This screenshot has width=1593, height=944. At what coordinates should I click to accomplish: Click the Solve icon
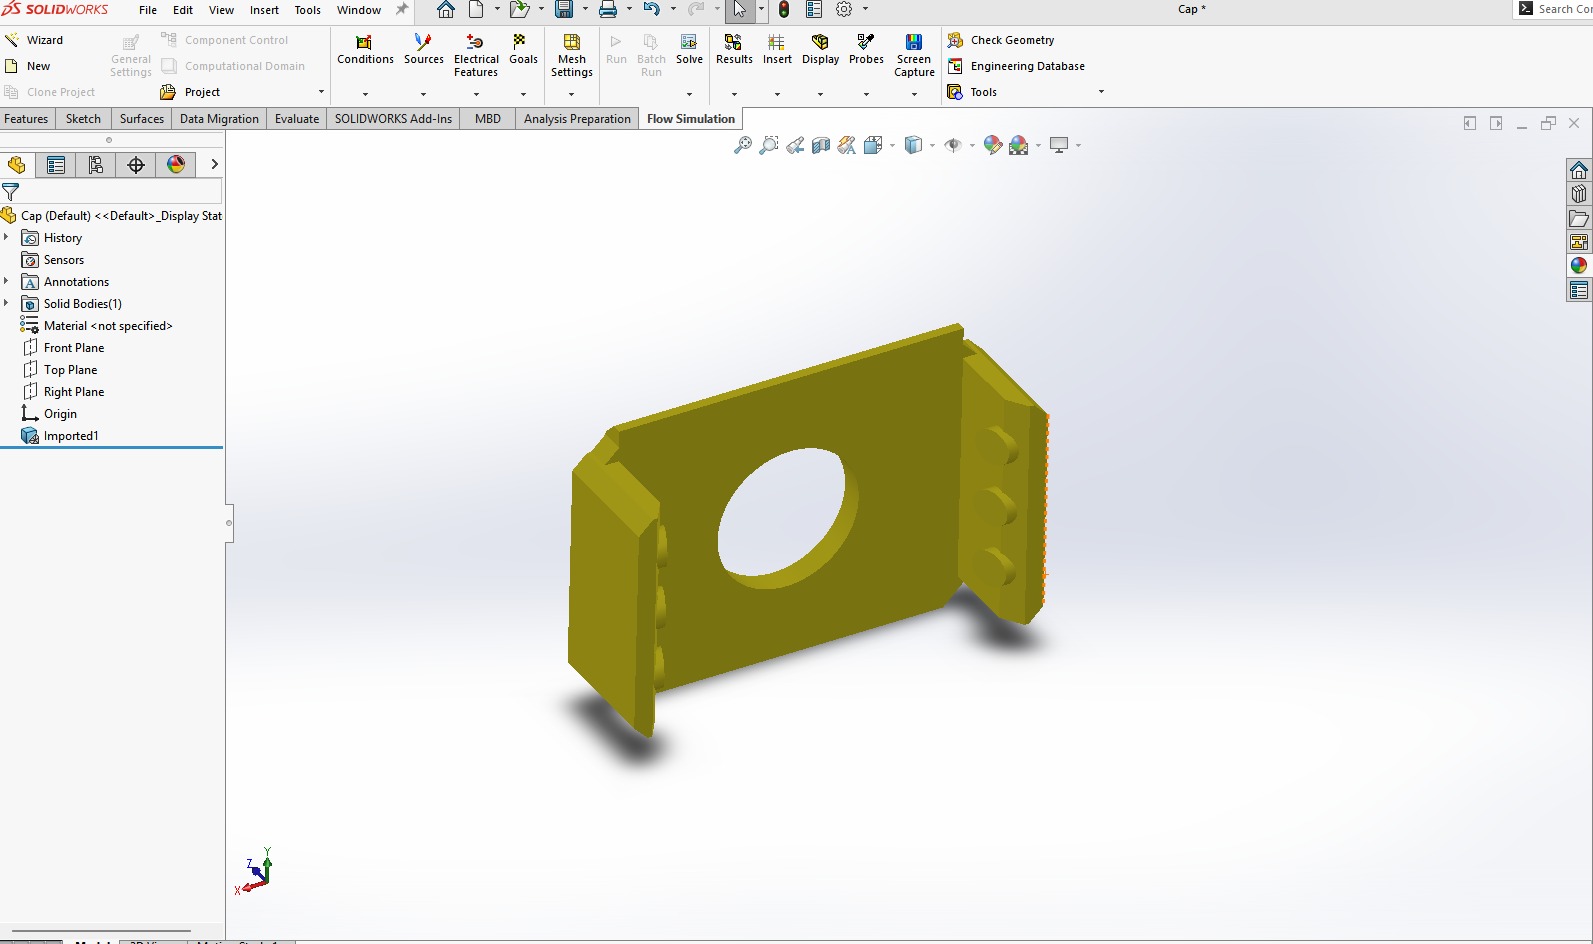pos(689,42)
